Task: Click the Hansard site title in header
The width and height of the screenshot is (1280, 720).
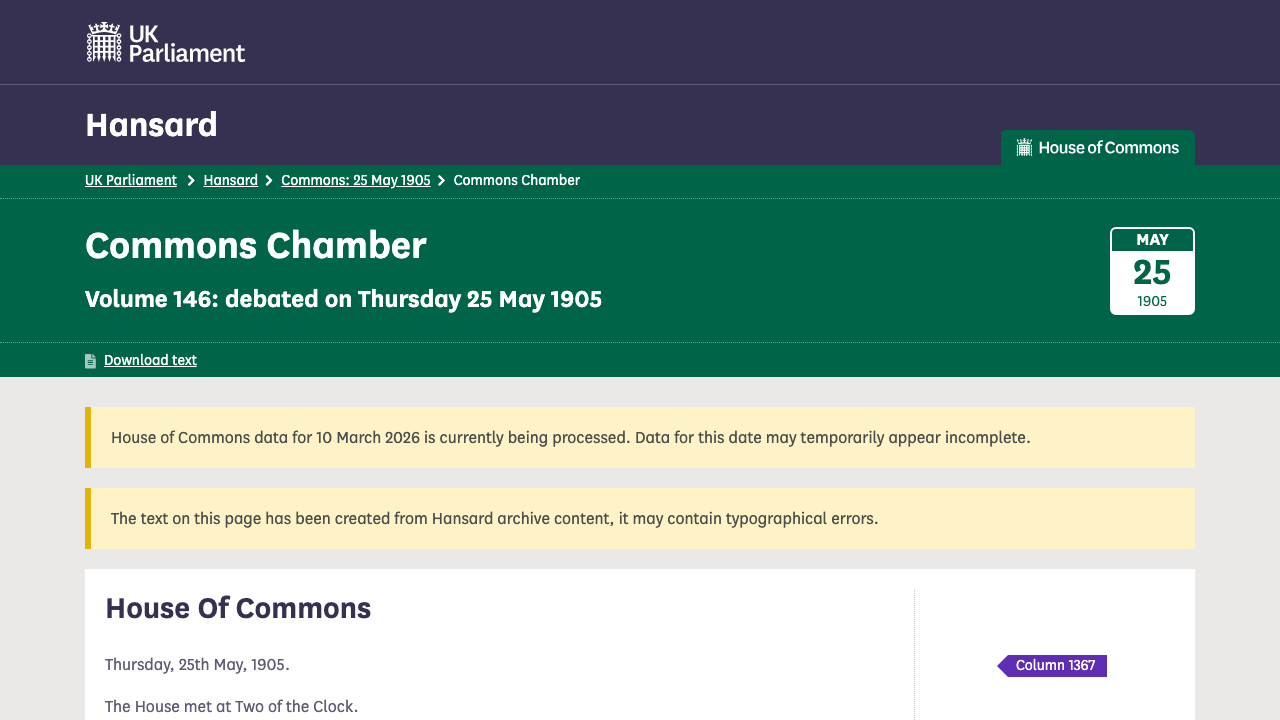Action: click(x=151, y=124)
